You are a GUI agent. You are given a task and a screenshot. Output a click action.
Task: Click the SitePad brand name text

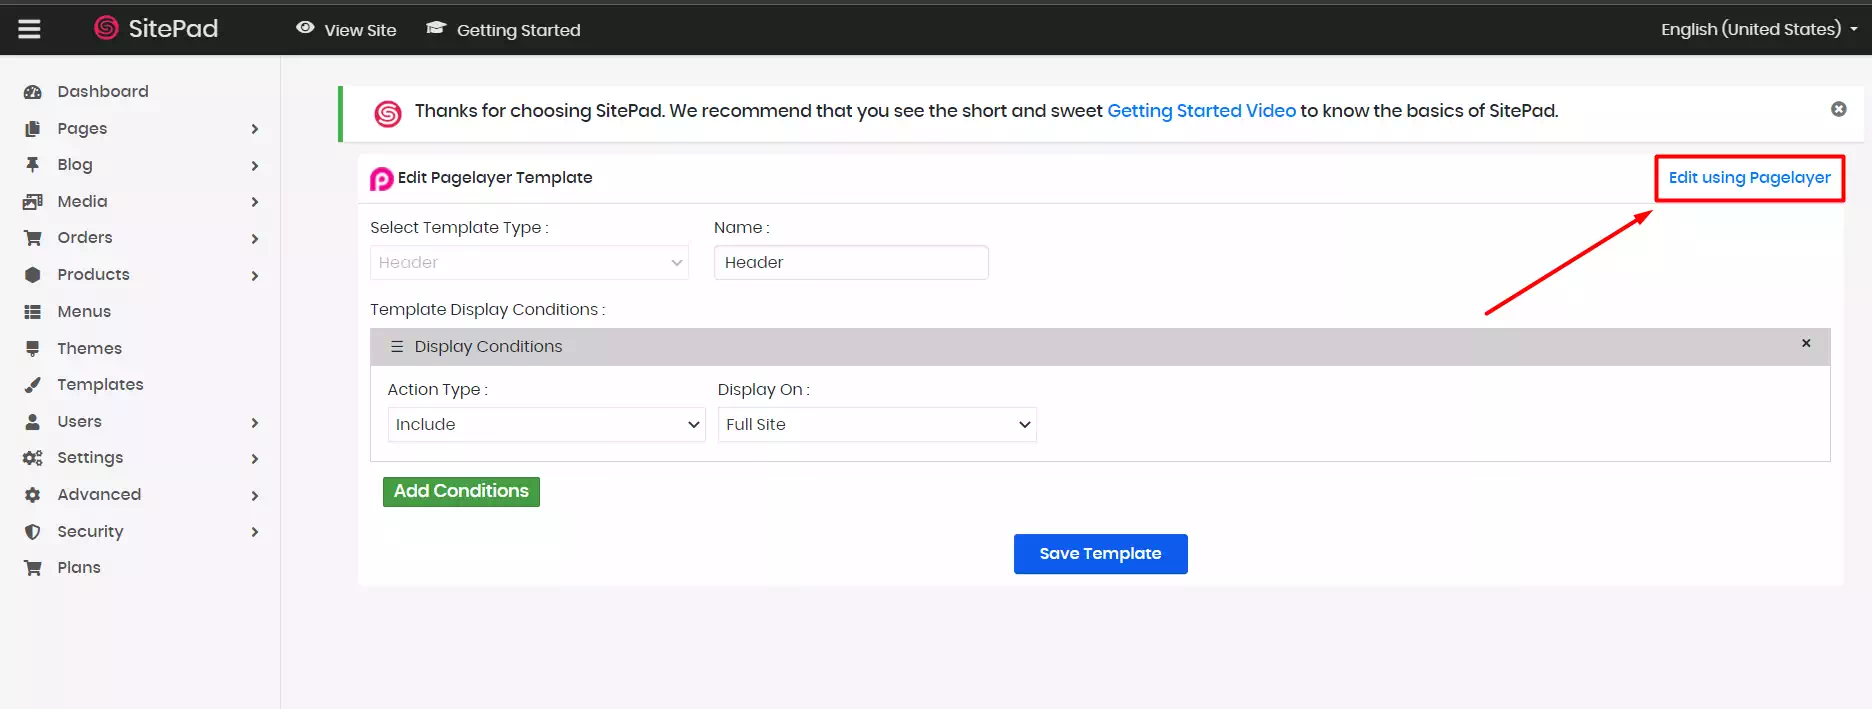(173, 29)
